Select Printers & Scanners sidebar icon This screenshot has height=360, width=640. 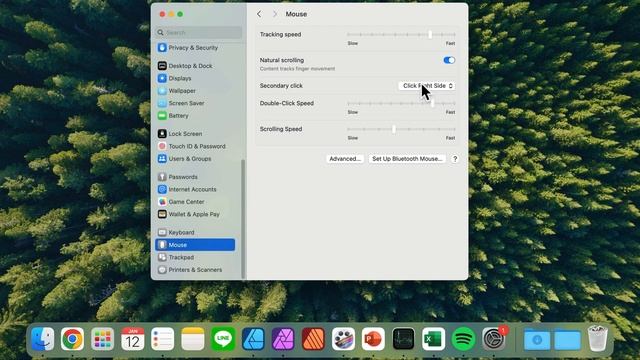[x=162, y=270]
